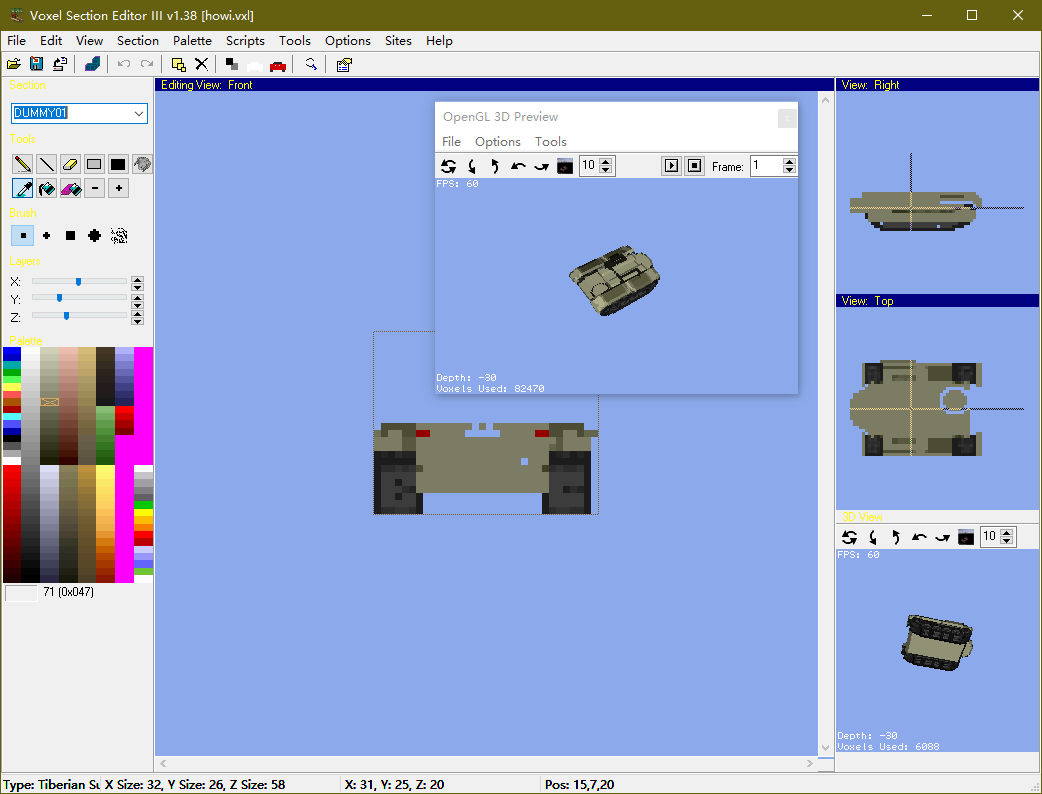Click the screenshot icon in 3D View panel
This screenshot has height=794, width=1042.
[966, 537]
